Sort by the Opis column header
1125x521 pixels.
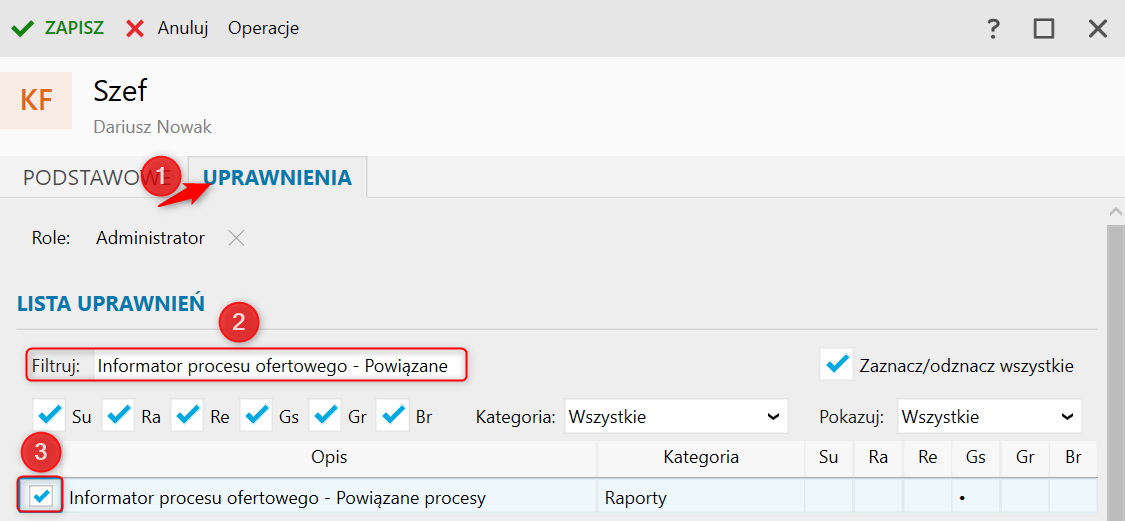tap(329, 458)
